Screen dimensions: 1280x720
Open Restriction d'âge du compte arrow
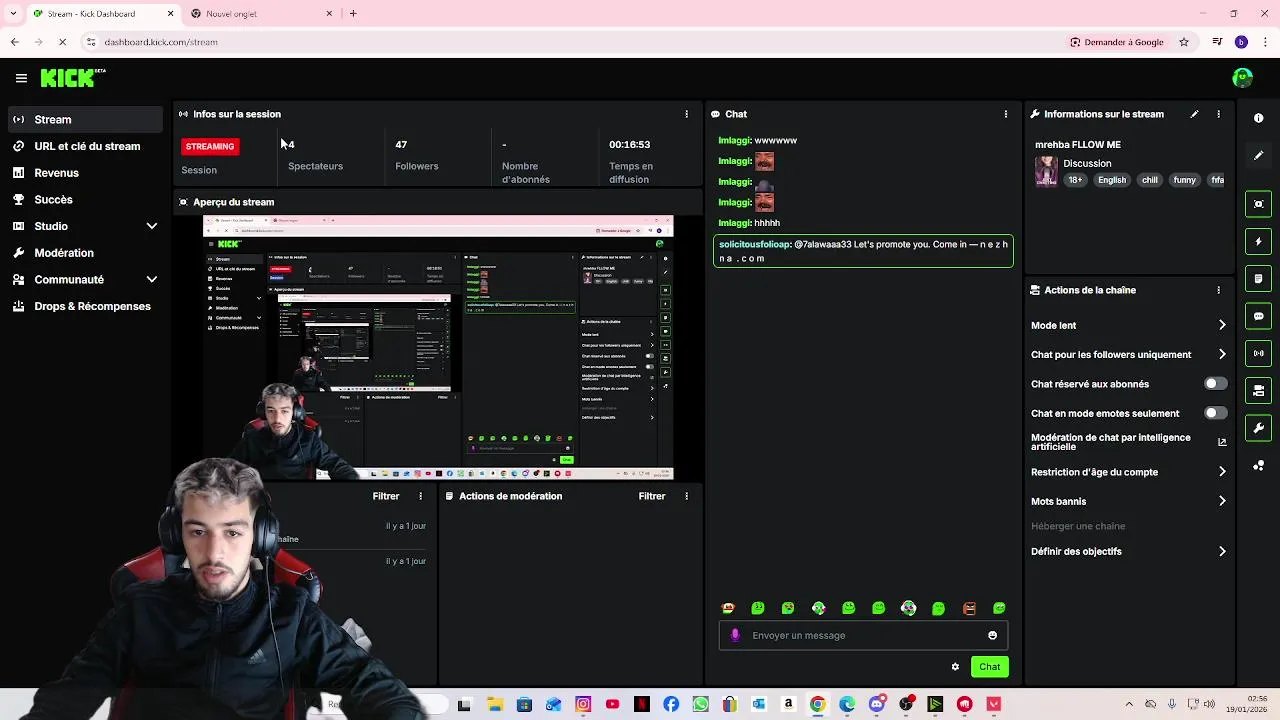(1222, 472)
